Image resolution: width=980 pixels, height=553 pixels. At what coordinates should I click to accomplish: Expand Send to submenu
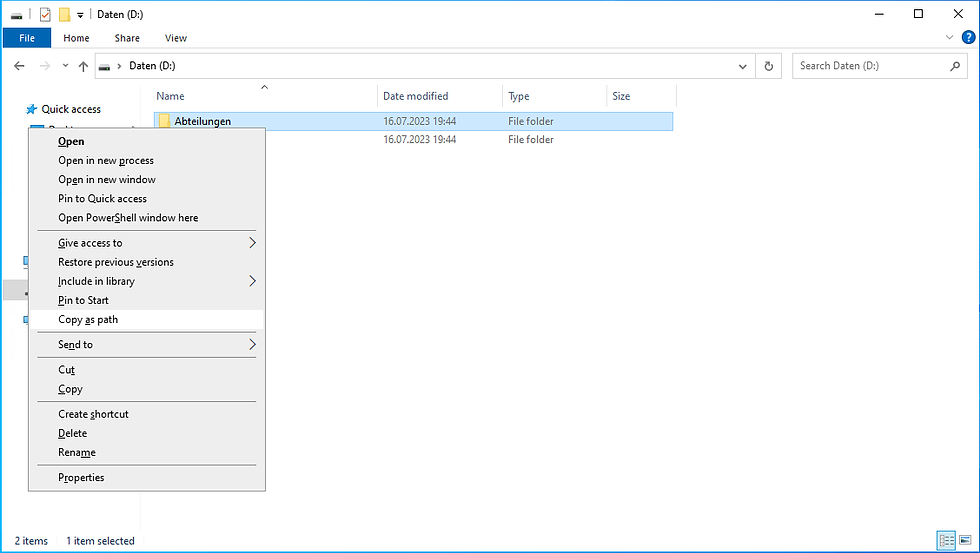(x=147, y=345)
